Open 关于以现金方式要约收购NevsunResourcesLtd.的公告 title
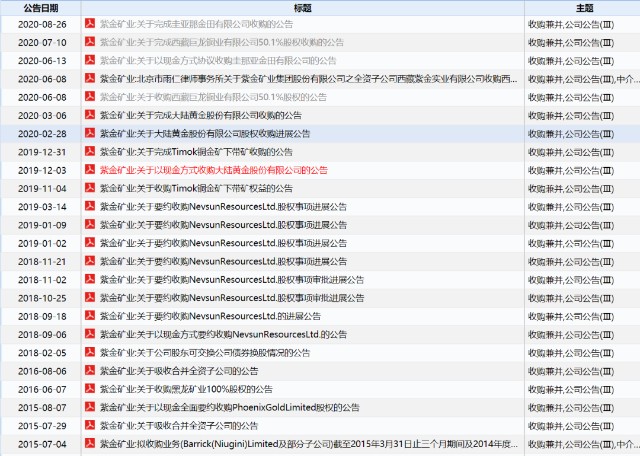The height and width of the screenshot is (456, 640). [223, 335]
